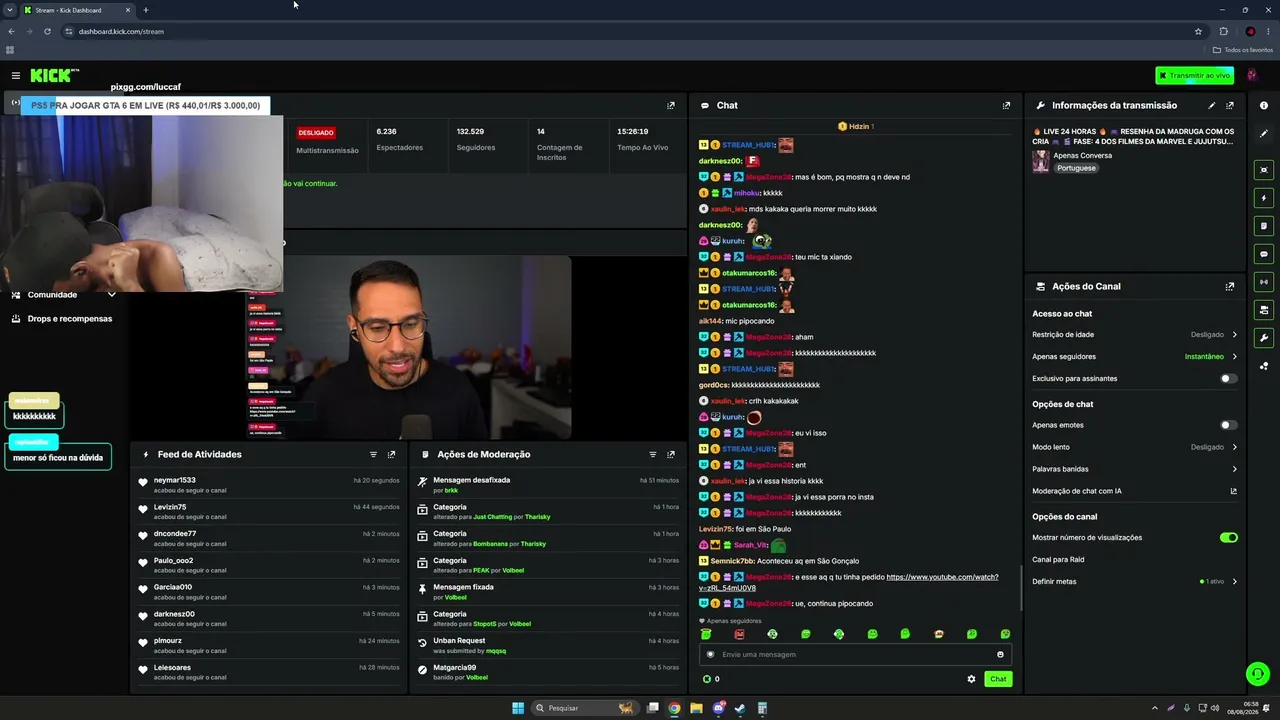This screenshot has height=720, width=1280.
Task: Open info icon in right sidebar
Action: coord(1264,105)
